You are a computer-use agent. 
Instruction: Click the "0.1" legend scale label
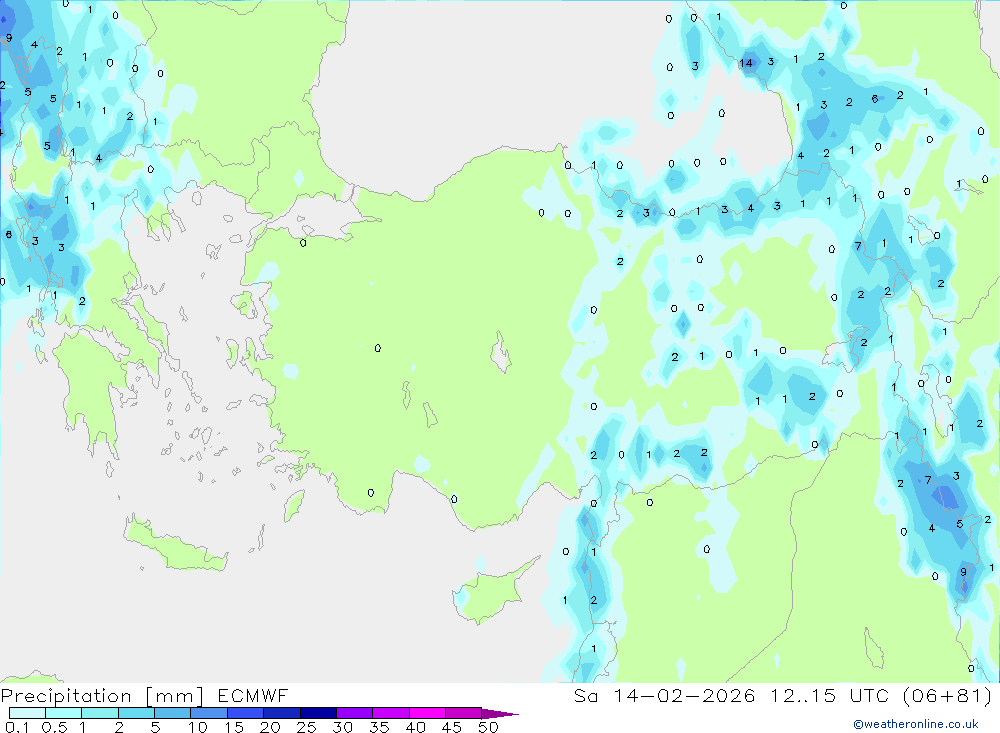click(17, 727)
